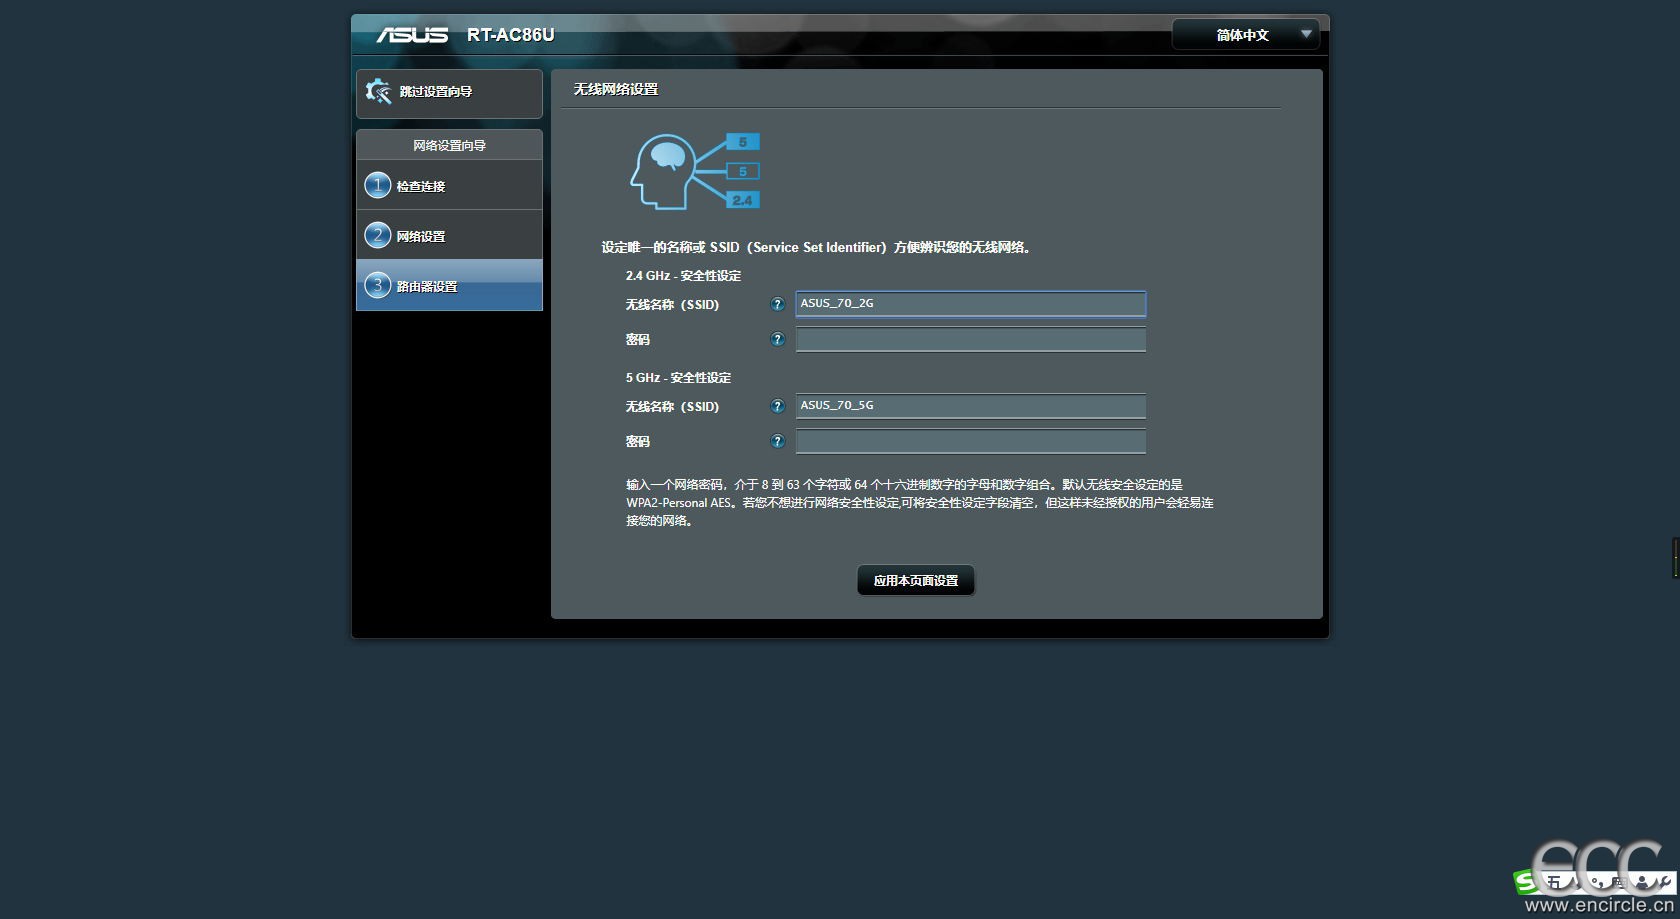Click the language dropdown arrow
Screen dimensions: 1680x919
pos(1306,34)
